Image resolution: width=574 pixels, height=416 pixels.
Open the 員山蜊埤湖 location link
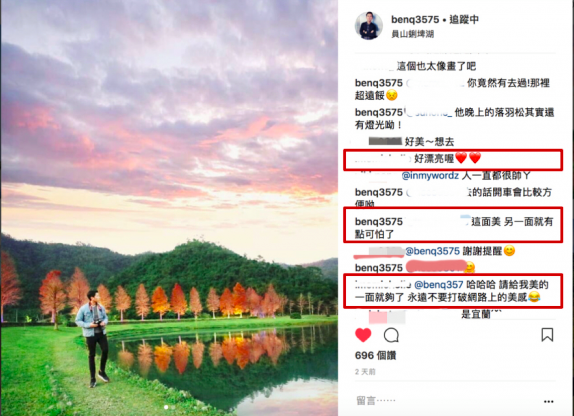[x=413, y=34]
